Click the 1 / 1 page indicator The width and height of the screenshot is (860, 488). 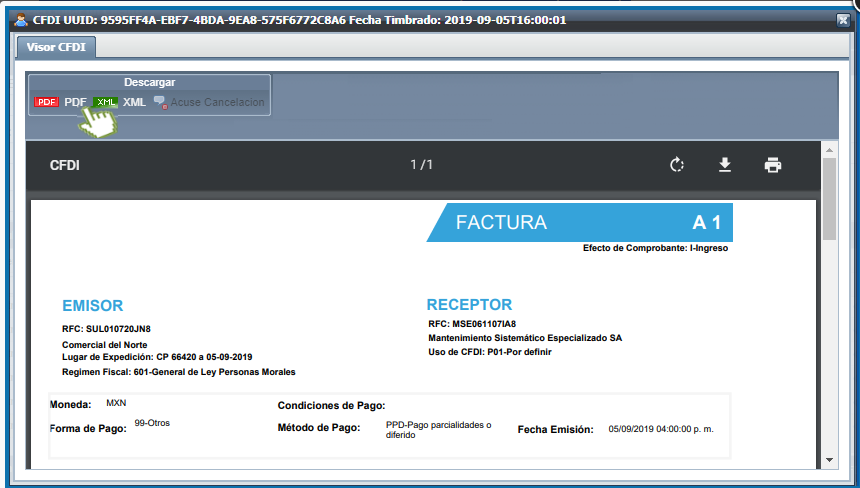(x=421, y=165)
